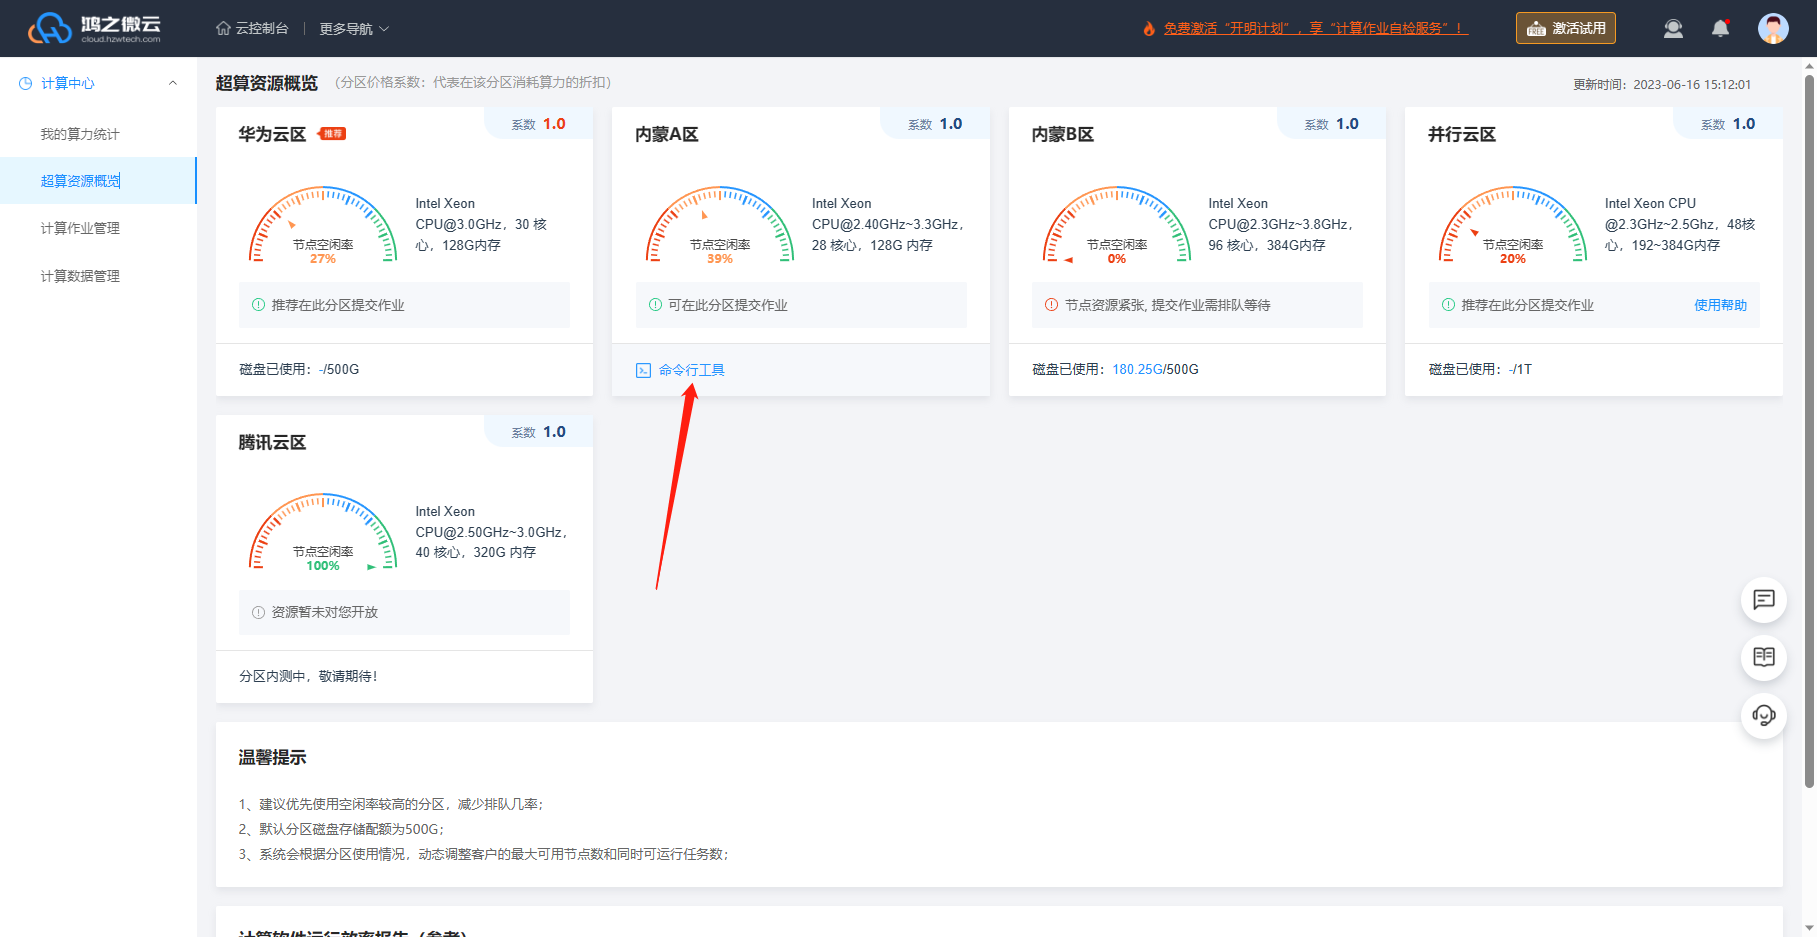1817x937 pixels.
Task: Click 使用帮助 link in 并行云区 card
Action: pyautogui.click(x=1720, y=305)
